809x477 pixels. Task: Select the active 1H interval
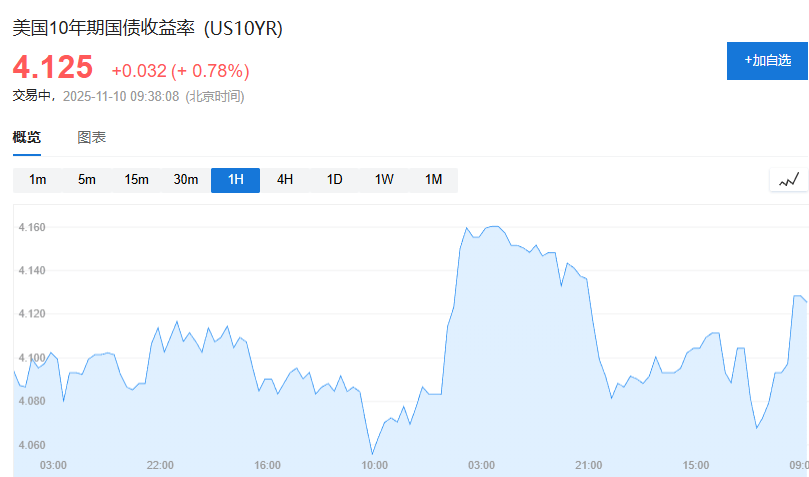pos(235,180)
